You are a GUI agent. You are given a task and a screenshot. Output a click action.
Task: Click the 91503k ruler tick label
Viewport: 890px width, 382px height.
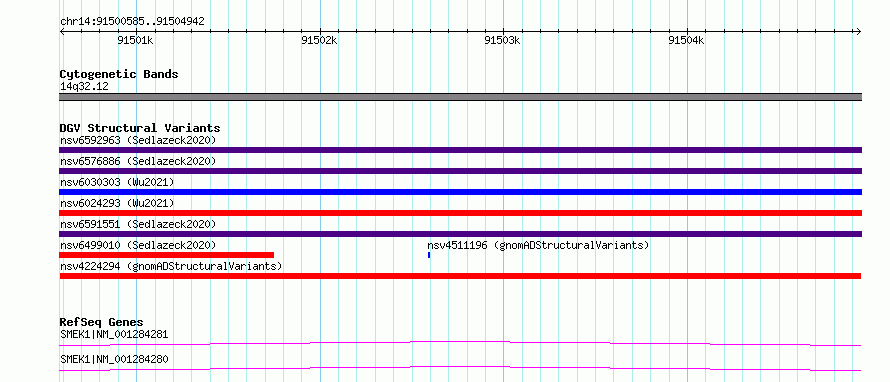point(503,40)
